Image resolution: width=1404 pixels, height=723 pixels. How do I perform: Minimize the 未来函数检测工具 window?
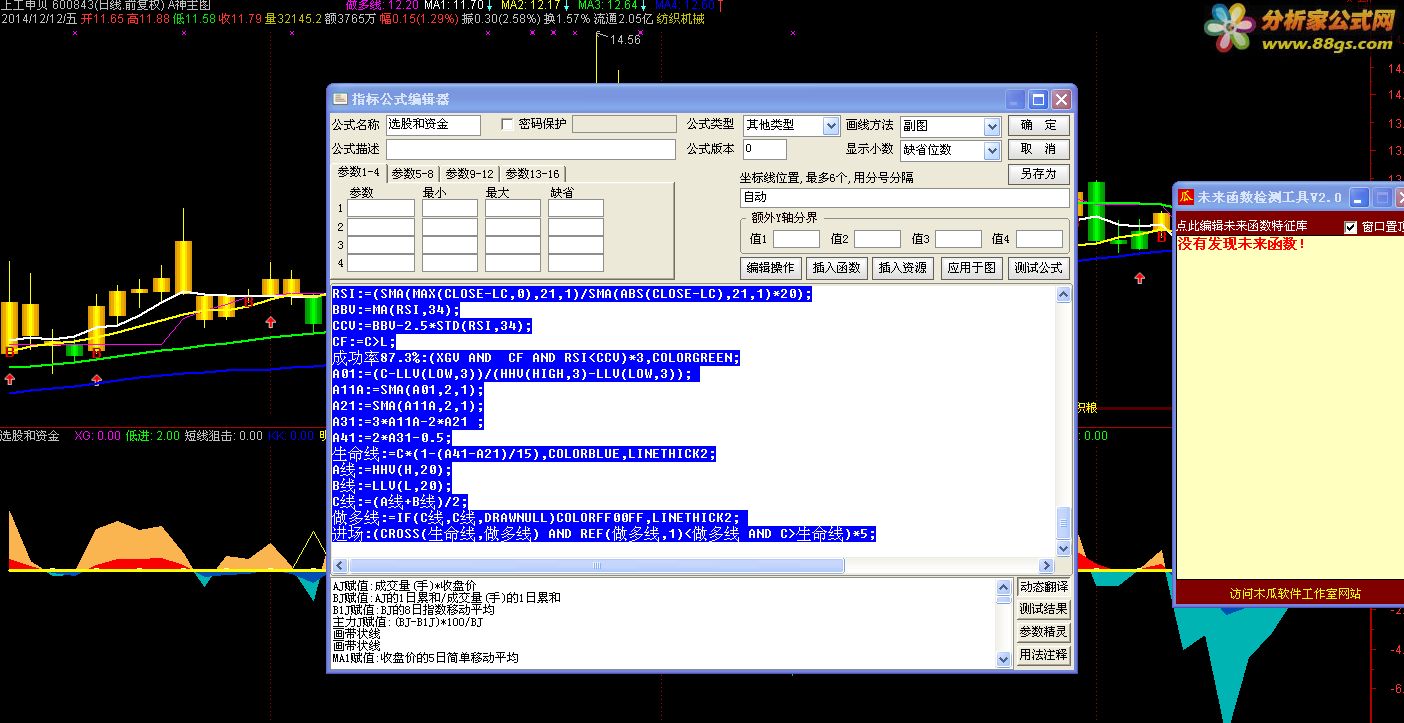coord(1360,197)
